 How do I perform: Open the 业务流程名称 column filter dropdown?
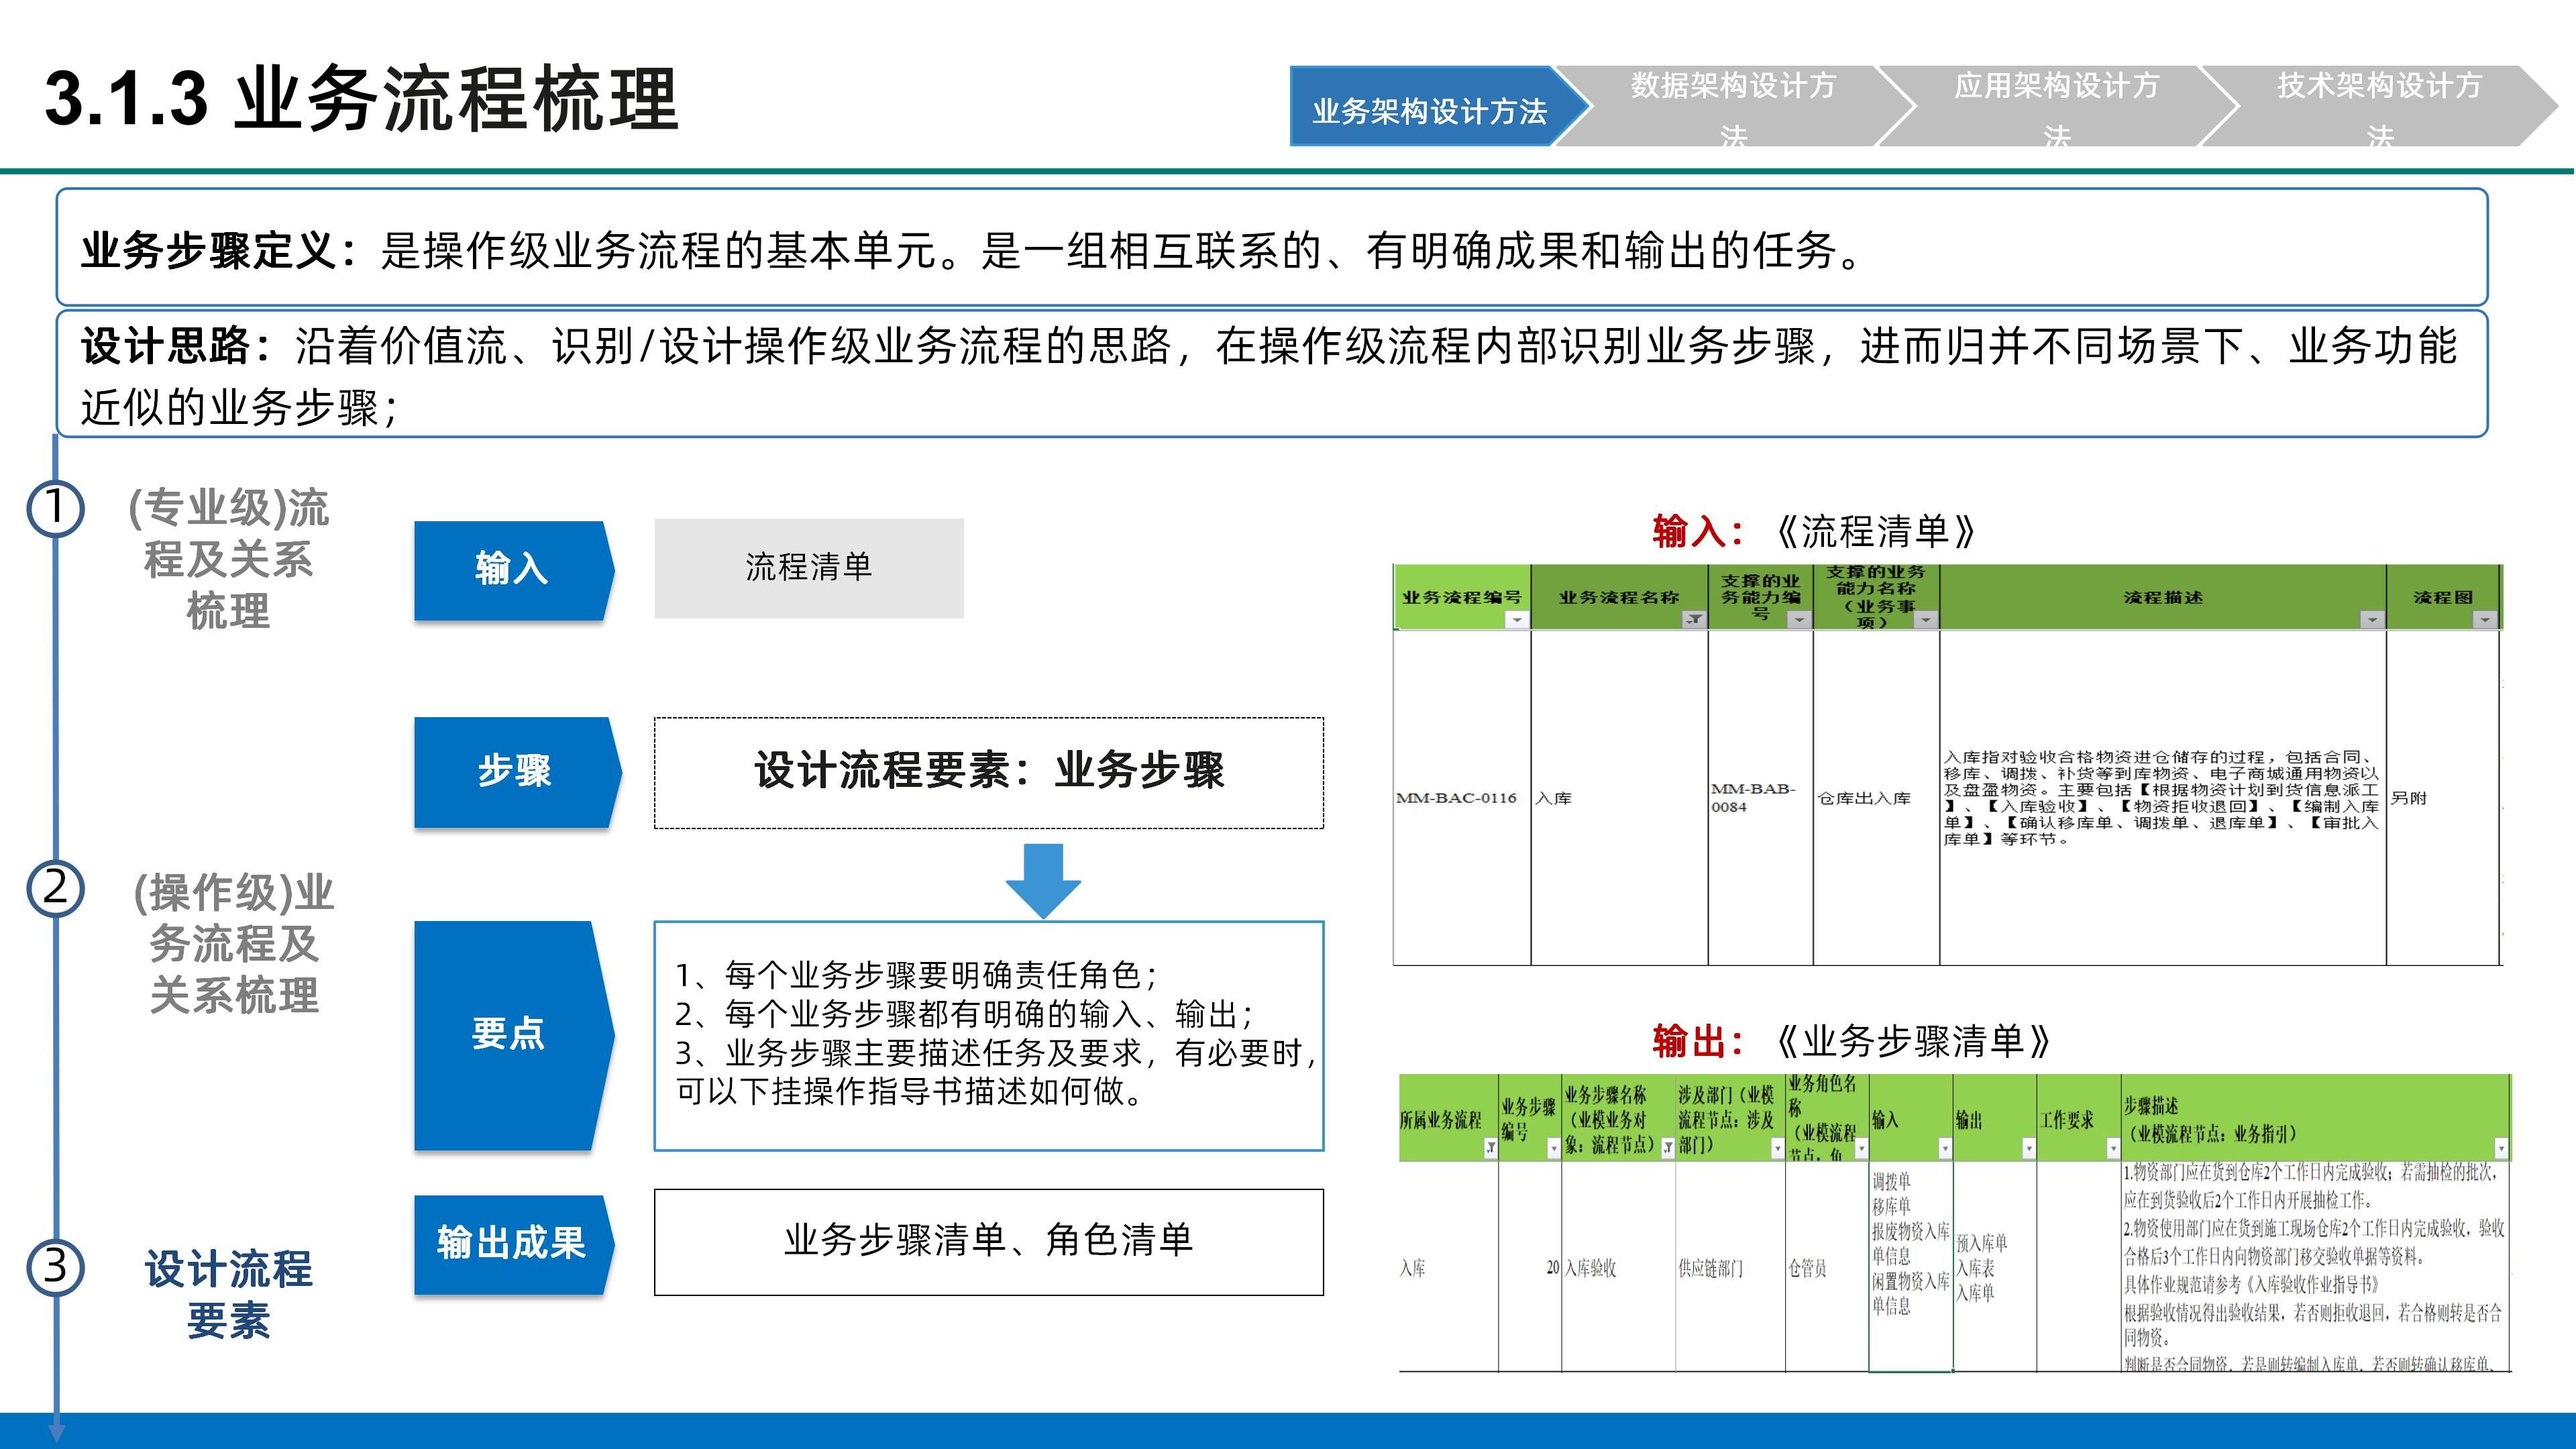point(1694,620)
